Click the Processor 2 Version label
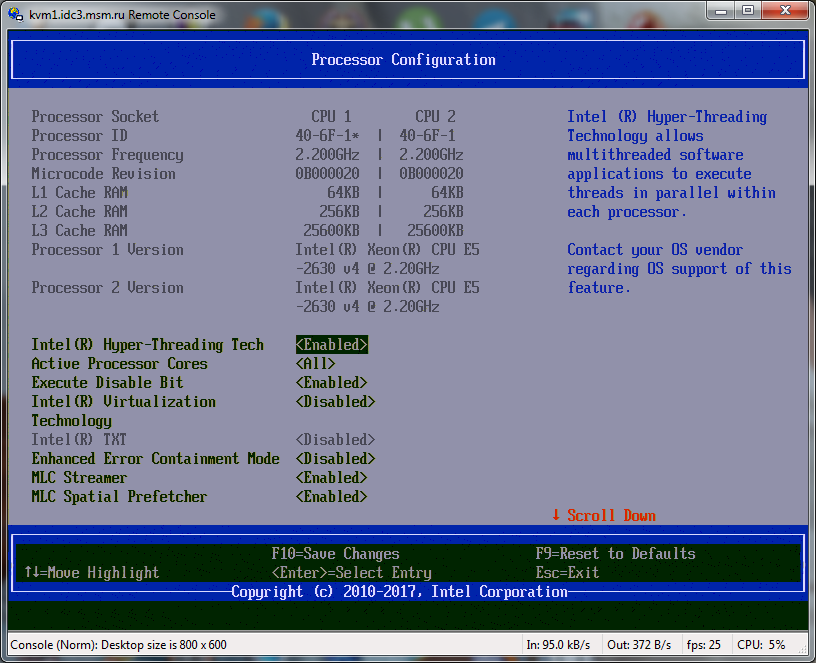The image size is (816, 663). tap(107, 287)
